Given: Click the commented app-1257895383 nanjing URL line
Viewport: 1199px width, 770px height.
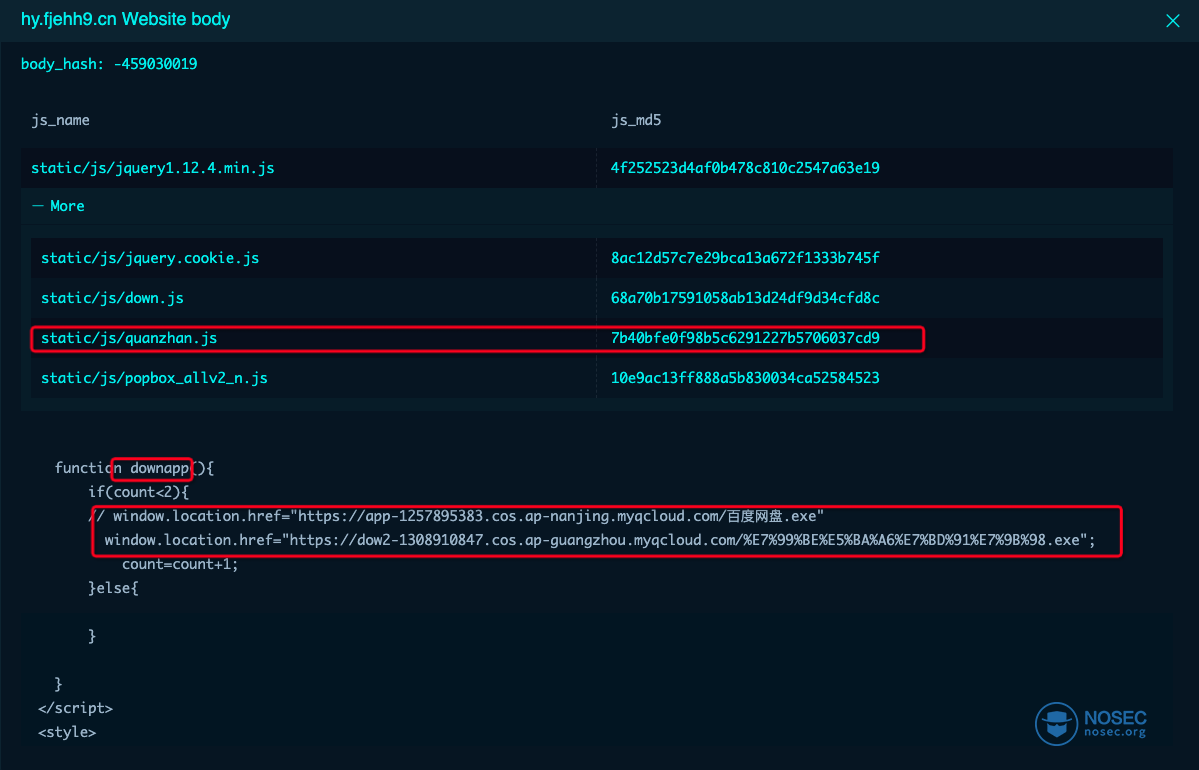Looking at the screenshot, I should pyautogui.click(x=457, y=516).
